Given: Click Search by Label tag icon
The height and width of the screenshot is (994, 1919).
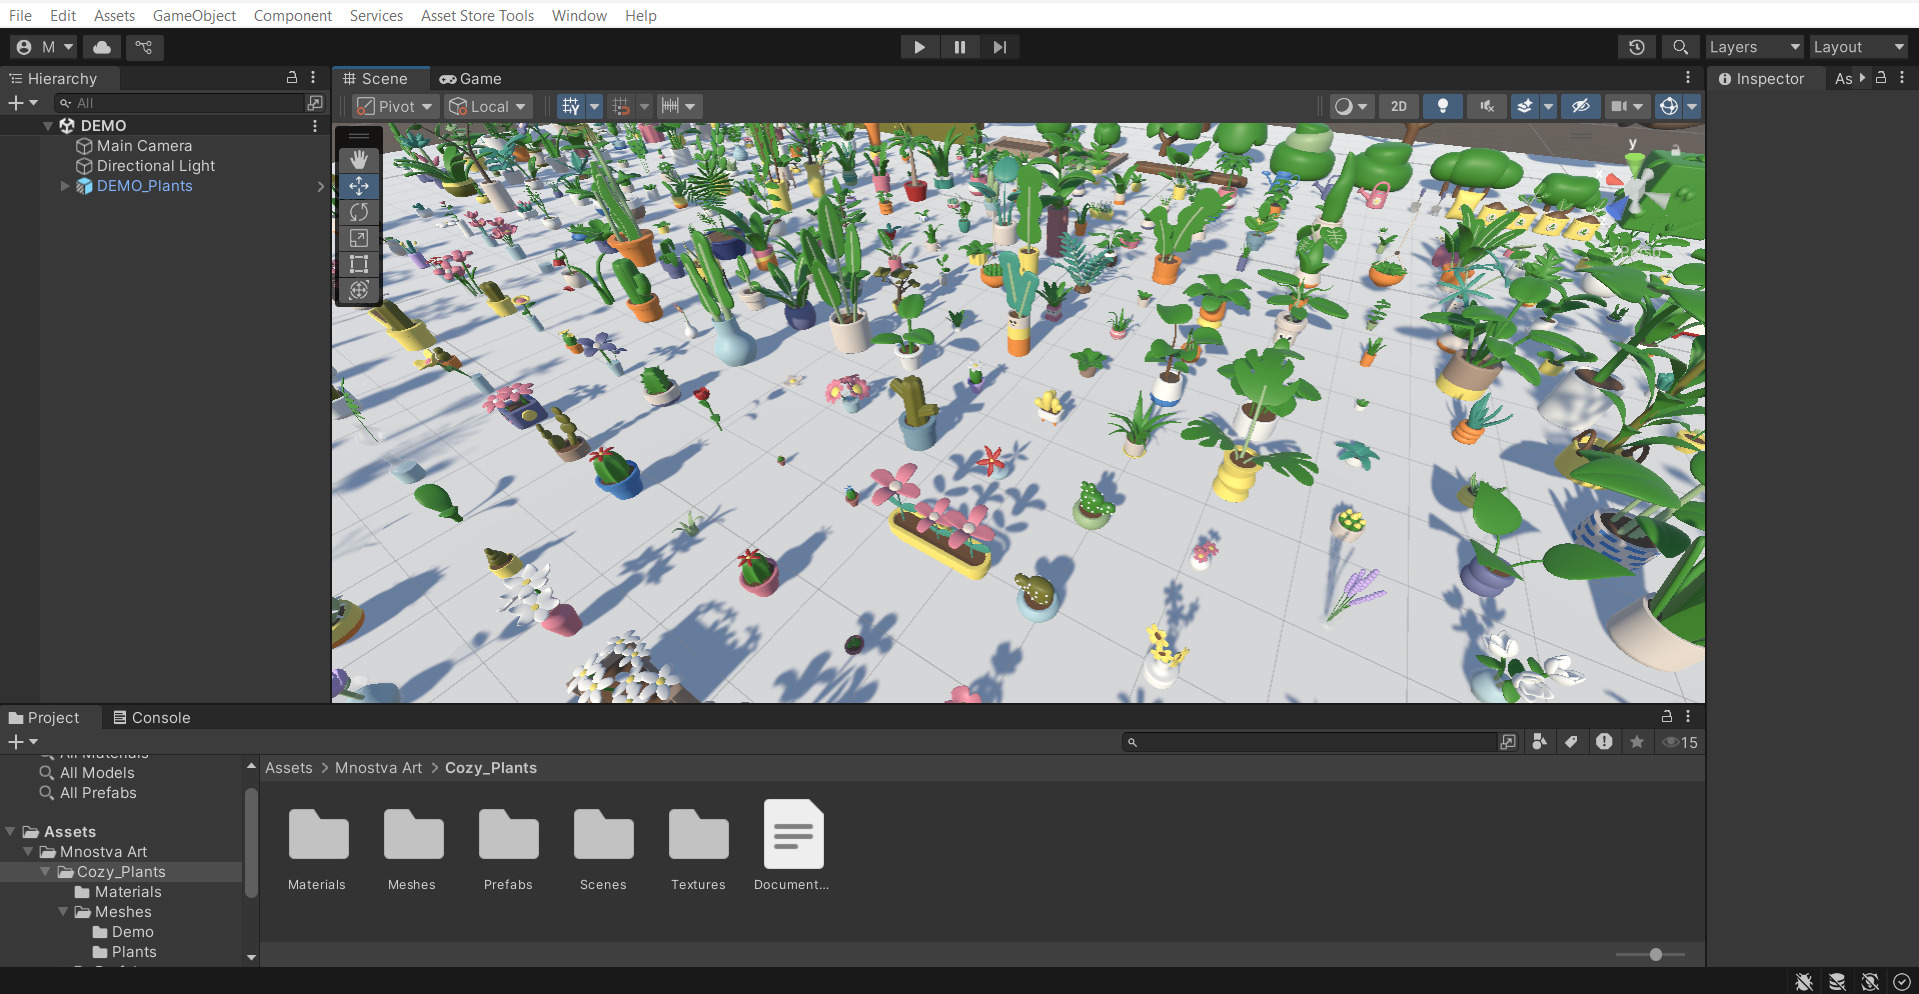Looking at the screenshot, I should [1572, 742].
